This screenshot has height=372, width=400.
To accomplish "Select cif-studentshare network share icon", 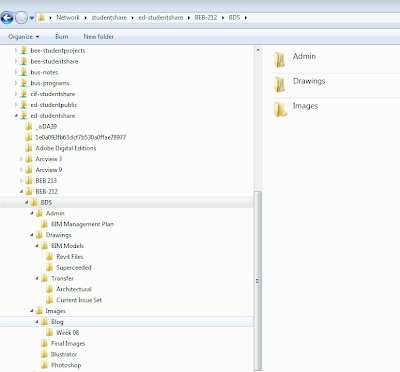I will coord(23,94).
